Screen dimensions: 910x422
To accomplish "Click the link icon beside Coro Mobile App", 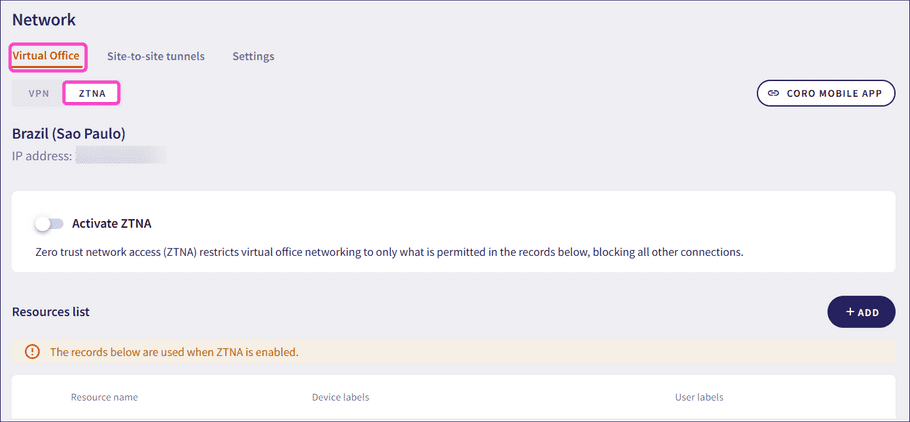I will [773, 93].
